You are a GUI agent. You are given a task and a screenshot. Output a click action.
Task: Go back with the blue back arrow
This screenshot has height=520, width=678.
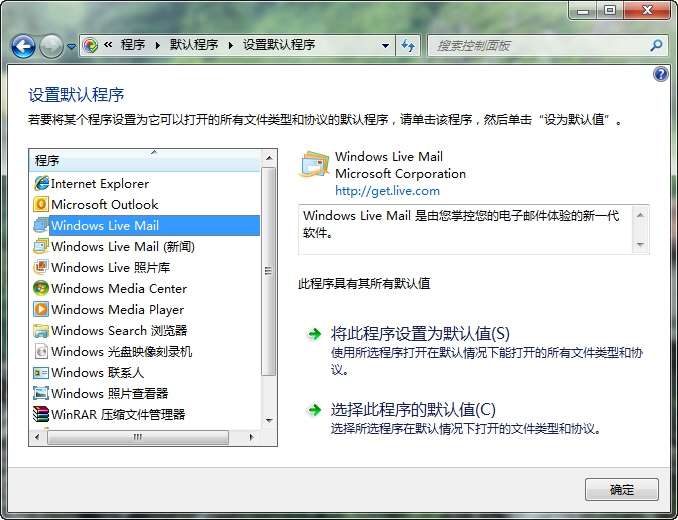point(23,46)
